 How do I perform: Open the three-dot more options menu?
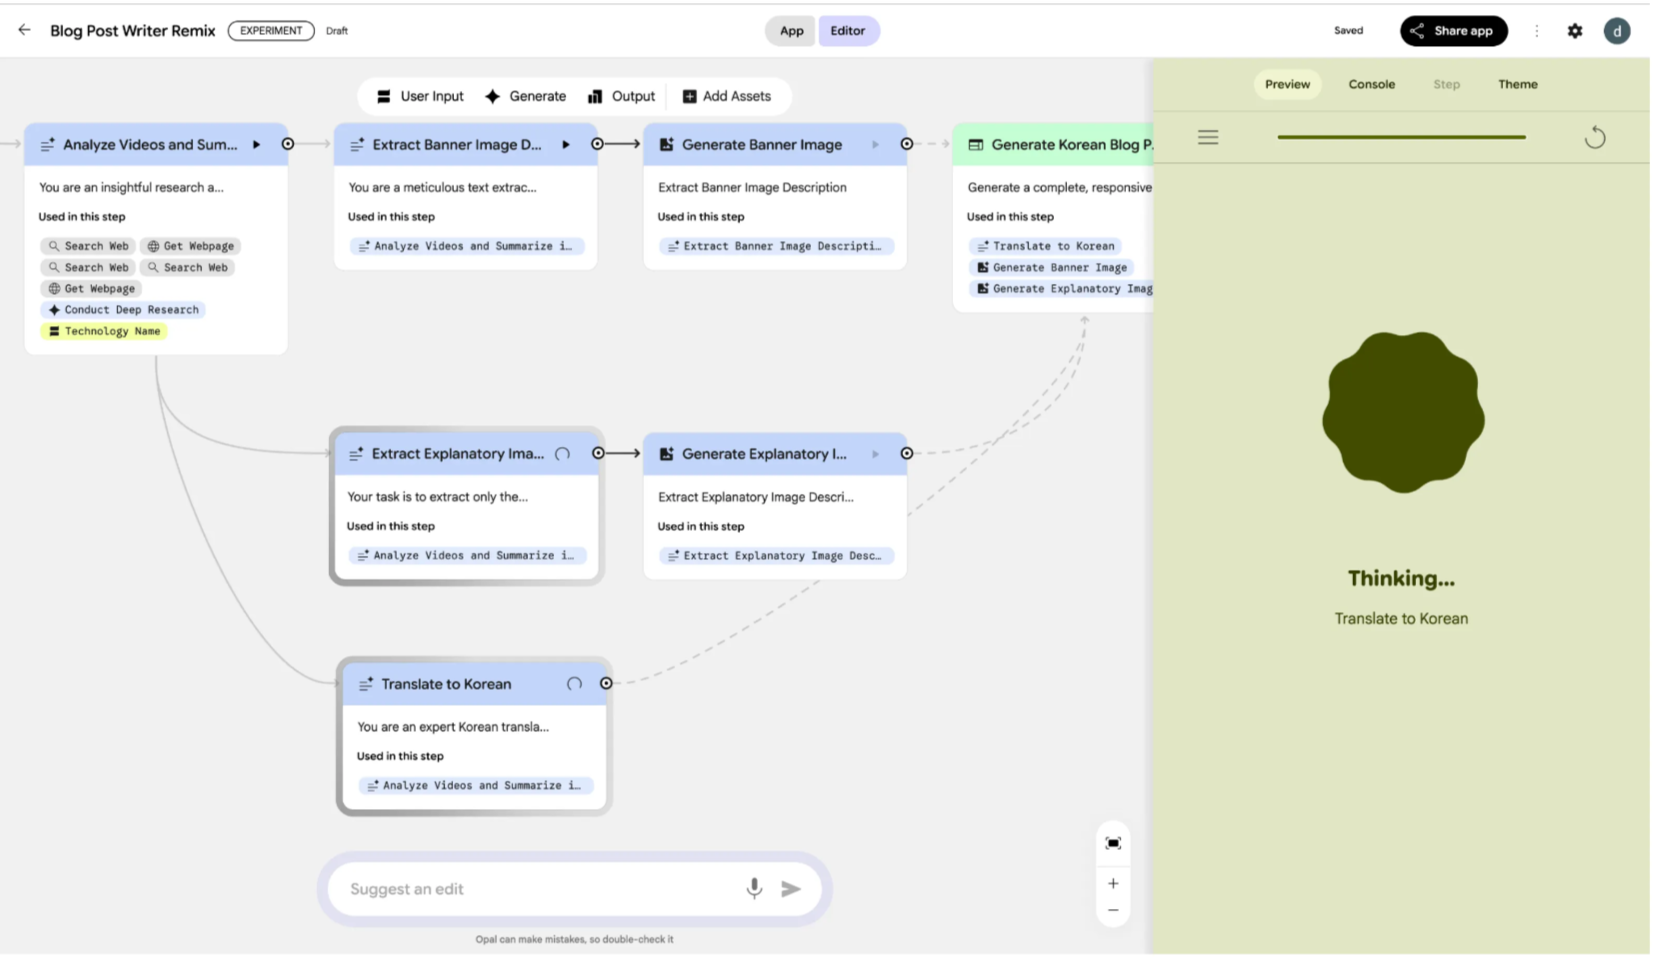point(1536,31)
